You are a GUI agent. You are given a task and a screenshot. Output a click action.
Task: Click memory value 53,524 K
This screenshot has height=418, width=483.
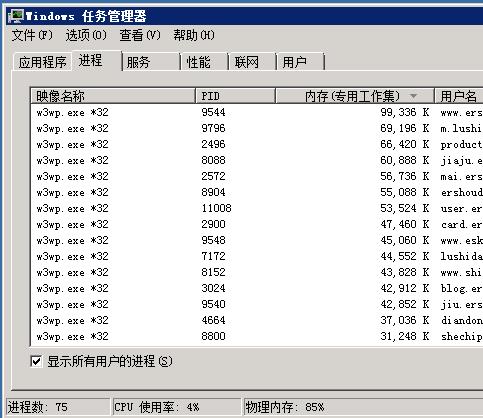405,208
